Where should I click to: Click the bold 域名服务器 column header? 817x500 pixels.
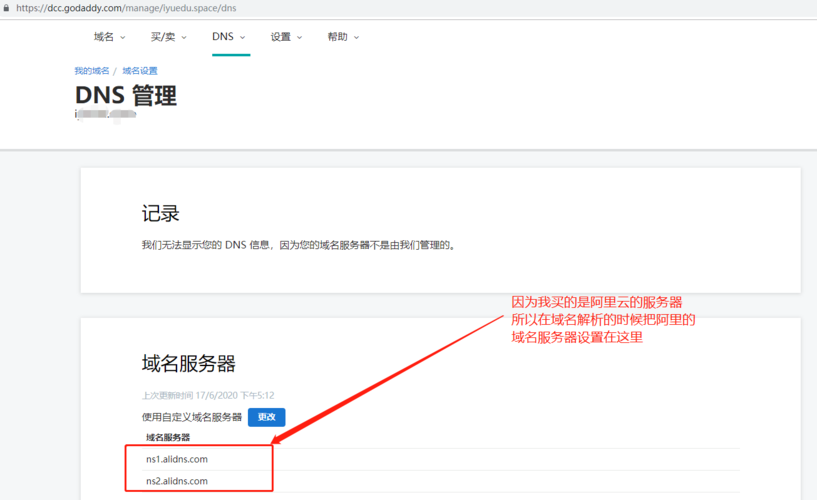(x=168, y=438)
